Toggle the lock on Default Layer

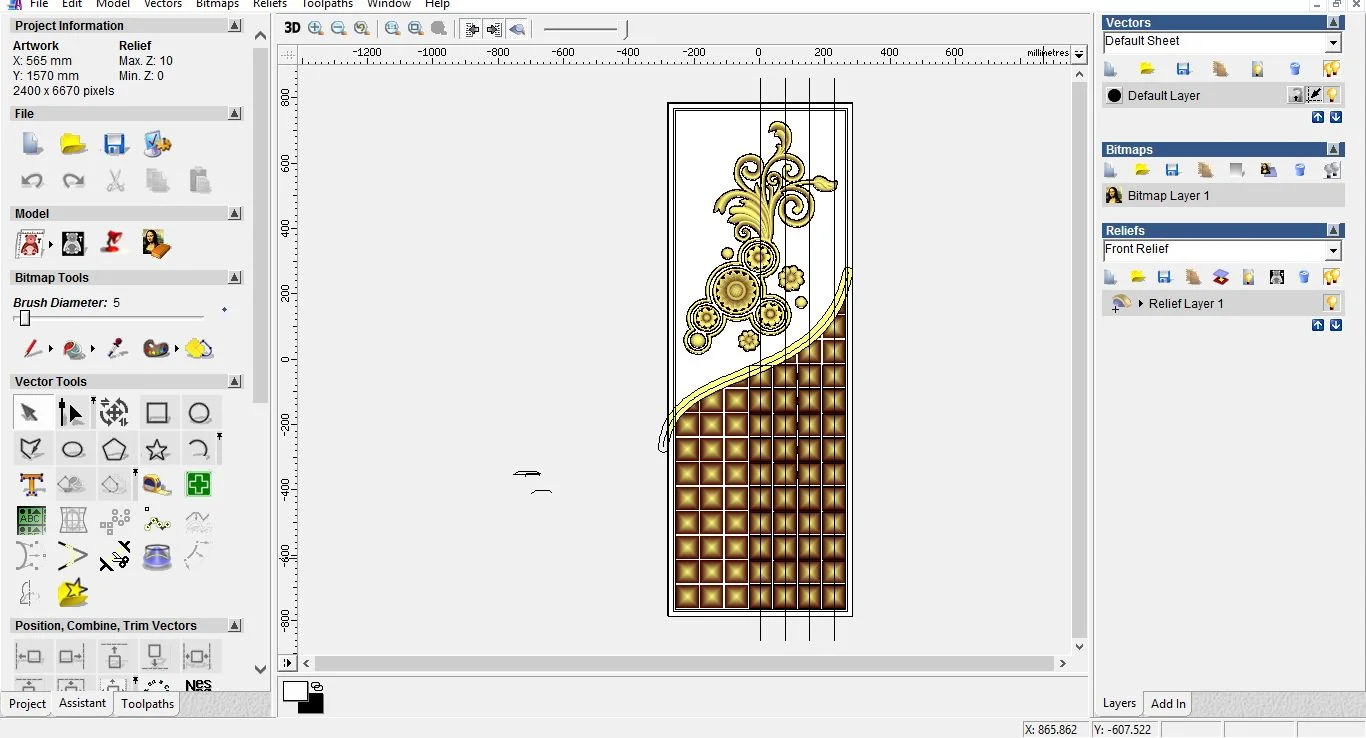[1296, 95]
